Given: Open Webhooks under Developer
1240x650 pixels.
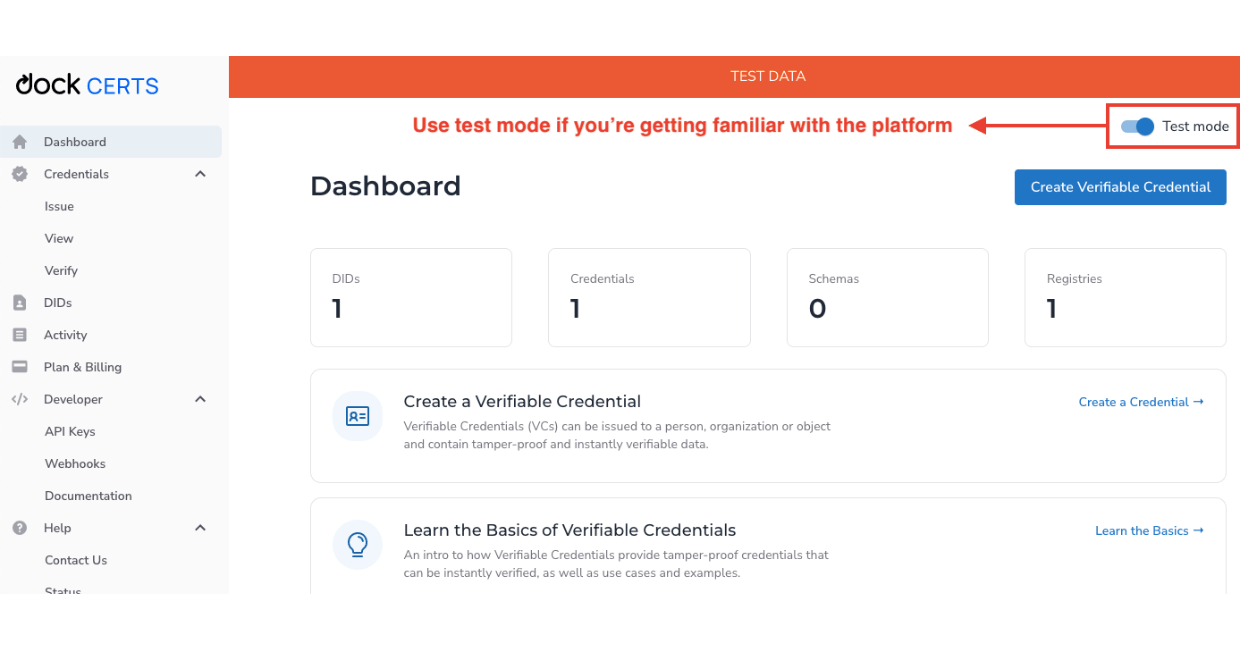Looking at the screenshot, I should pos(75,463).
